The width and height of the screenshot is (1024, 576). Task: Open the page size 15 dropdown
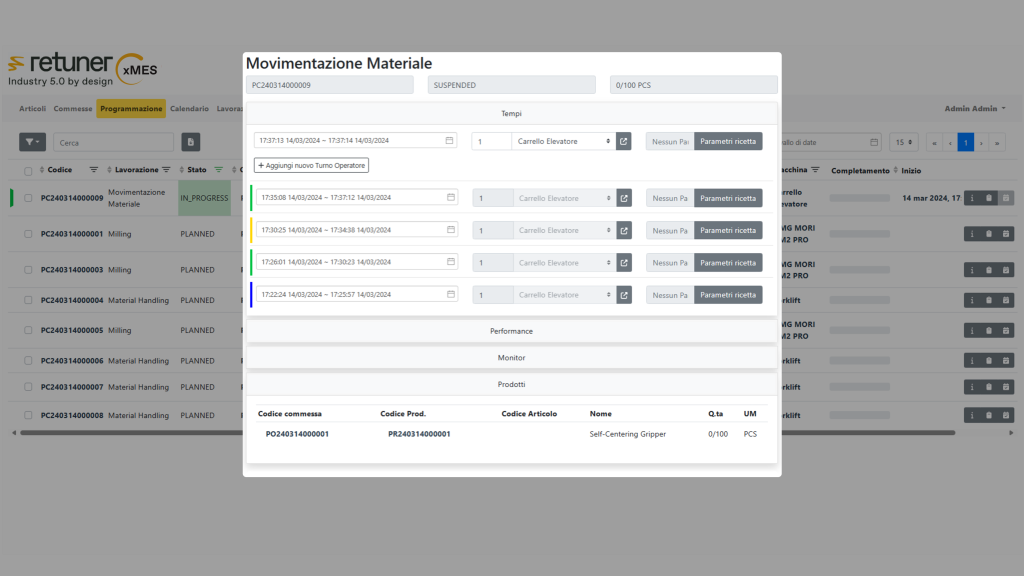click(904, 142)
